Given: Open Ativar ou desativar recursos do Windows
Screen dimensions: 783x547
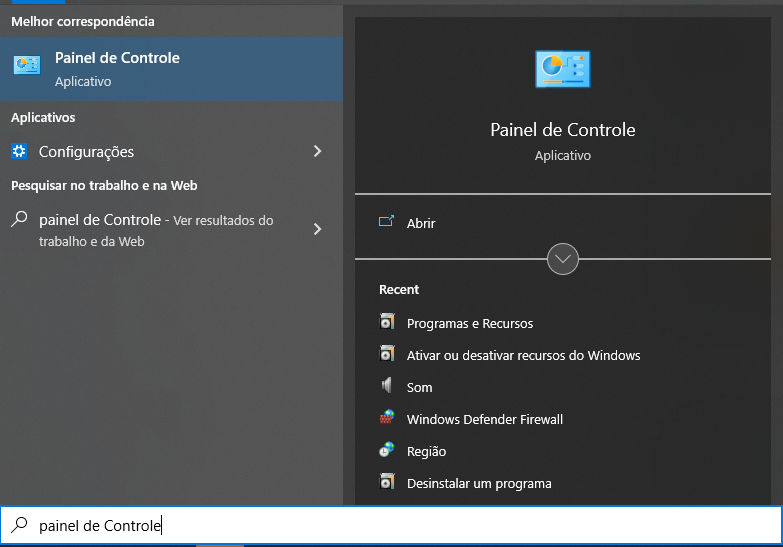Looking at the screenshot, I should 523,355.
